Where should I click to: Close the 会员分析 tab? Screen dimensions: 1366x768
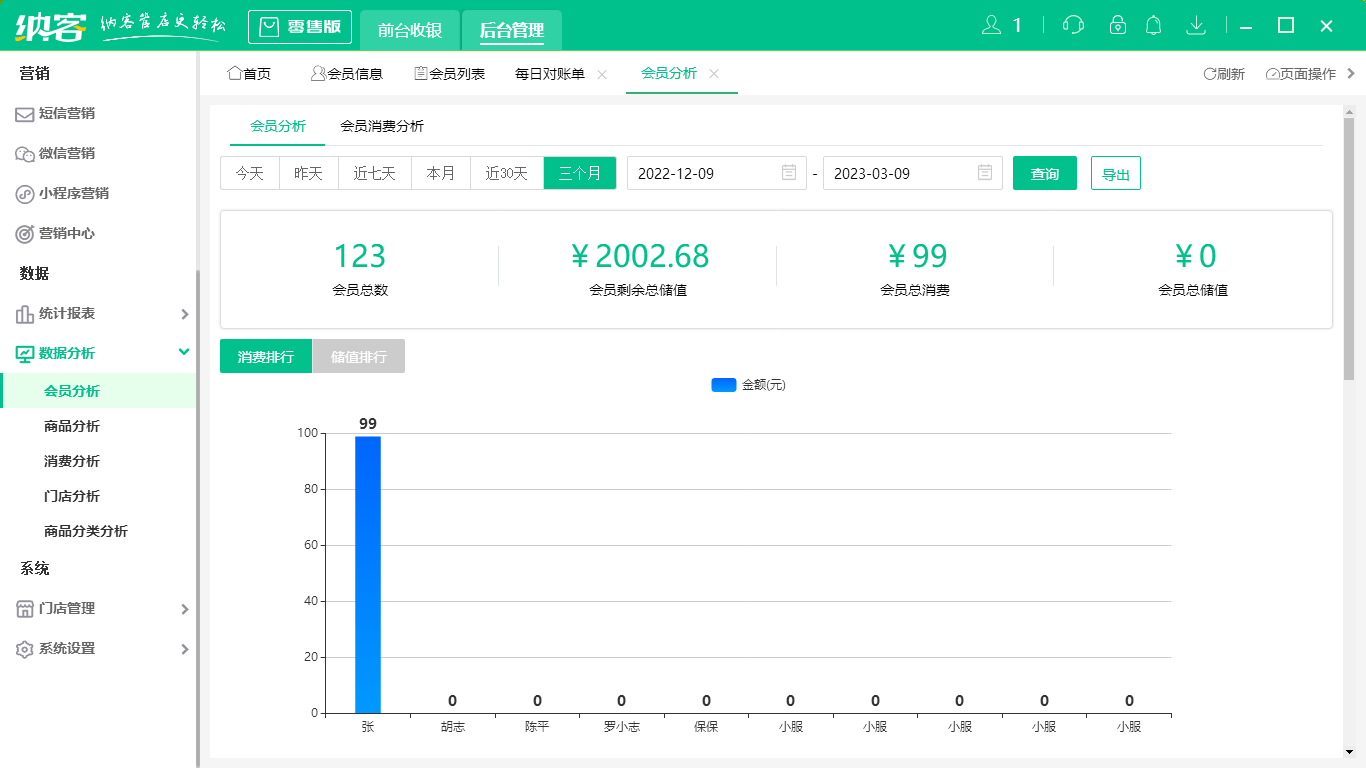coord(714,74)
